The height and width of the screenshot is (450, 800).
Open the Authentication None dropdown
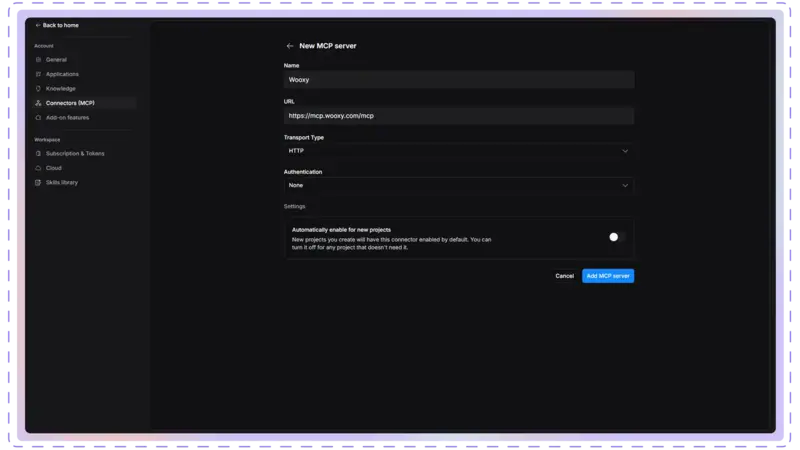(x=459, y=185)
